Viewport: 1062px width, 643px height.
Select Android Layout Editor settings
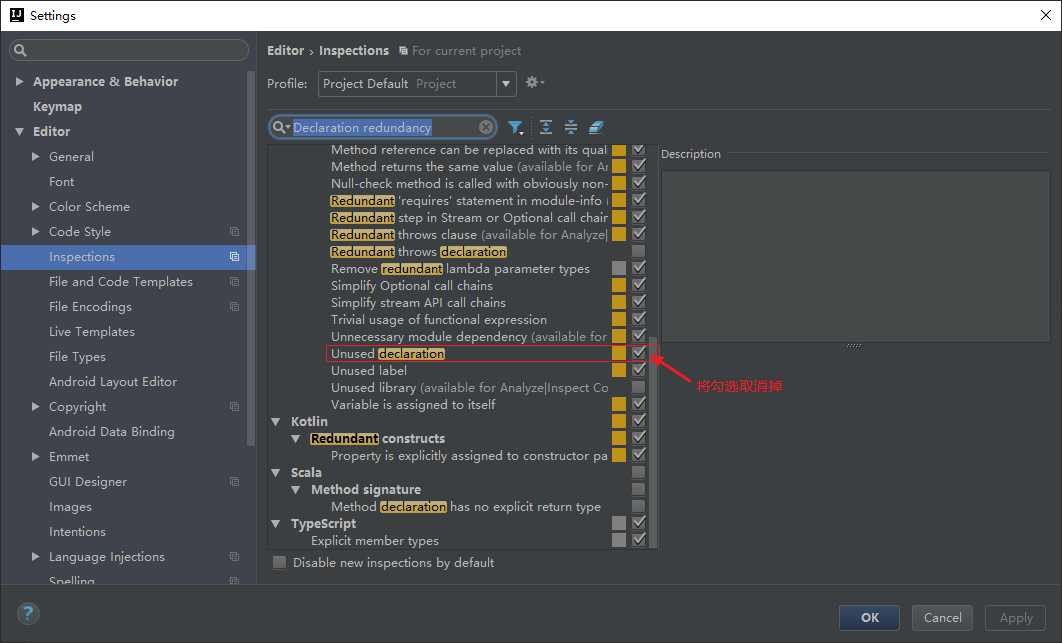pyautogui.click(x=113, y=381)
